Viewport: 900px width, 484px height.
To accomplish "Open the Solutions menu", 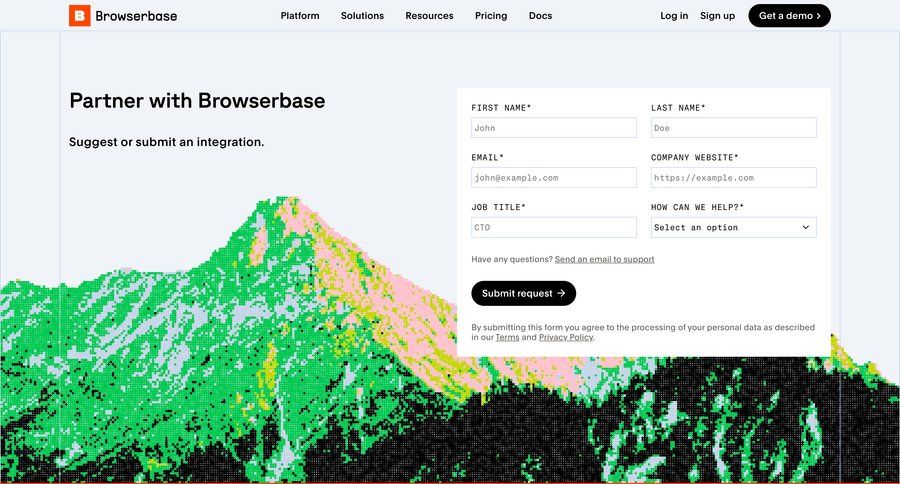I will [x=362, y=16].
